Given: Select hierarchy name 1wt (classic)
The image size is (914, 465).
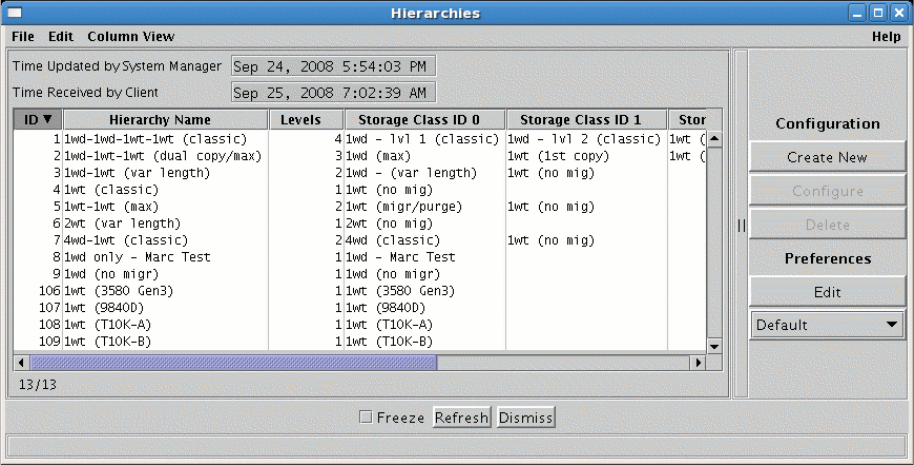Looking at the screenshot, I should (x=111, y=190).
